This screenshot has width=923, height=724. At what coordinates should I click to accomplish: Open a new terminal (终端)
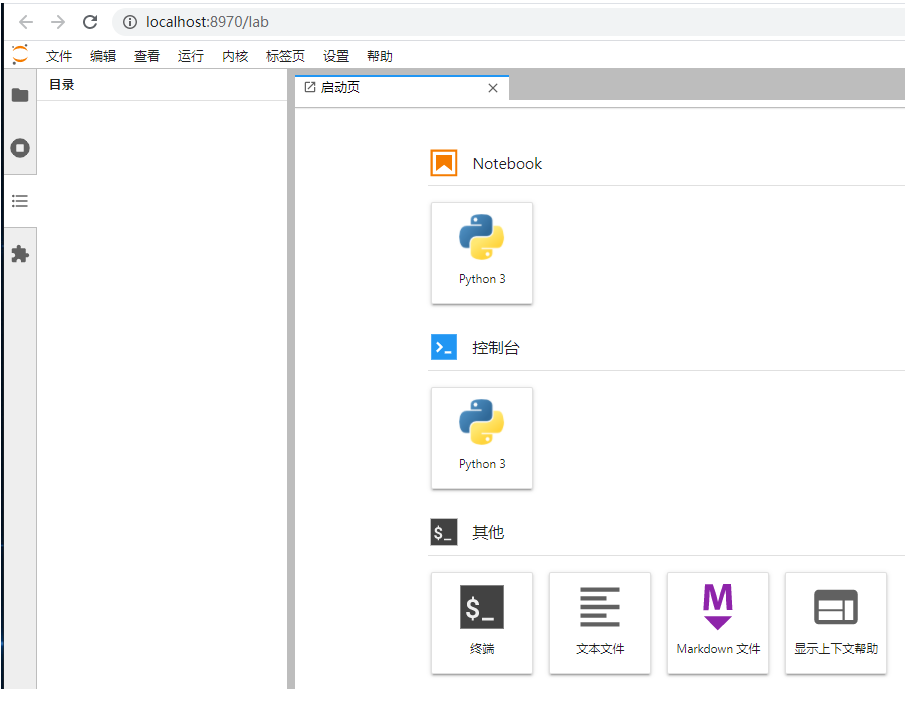tap(481, 623)
